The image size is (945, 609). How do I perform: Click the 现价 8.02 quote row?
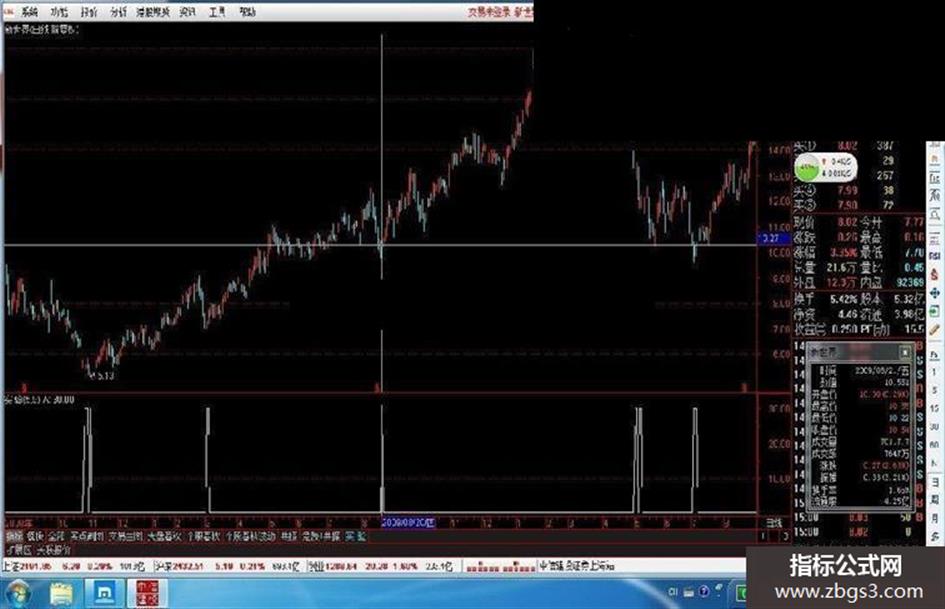pos(828,222)
